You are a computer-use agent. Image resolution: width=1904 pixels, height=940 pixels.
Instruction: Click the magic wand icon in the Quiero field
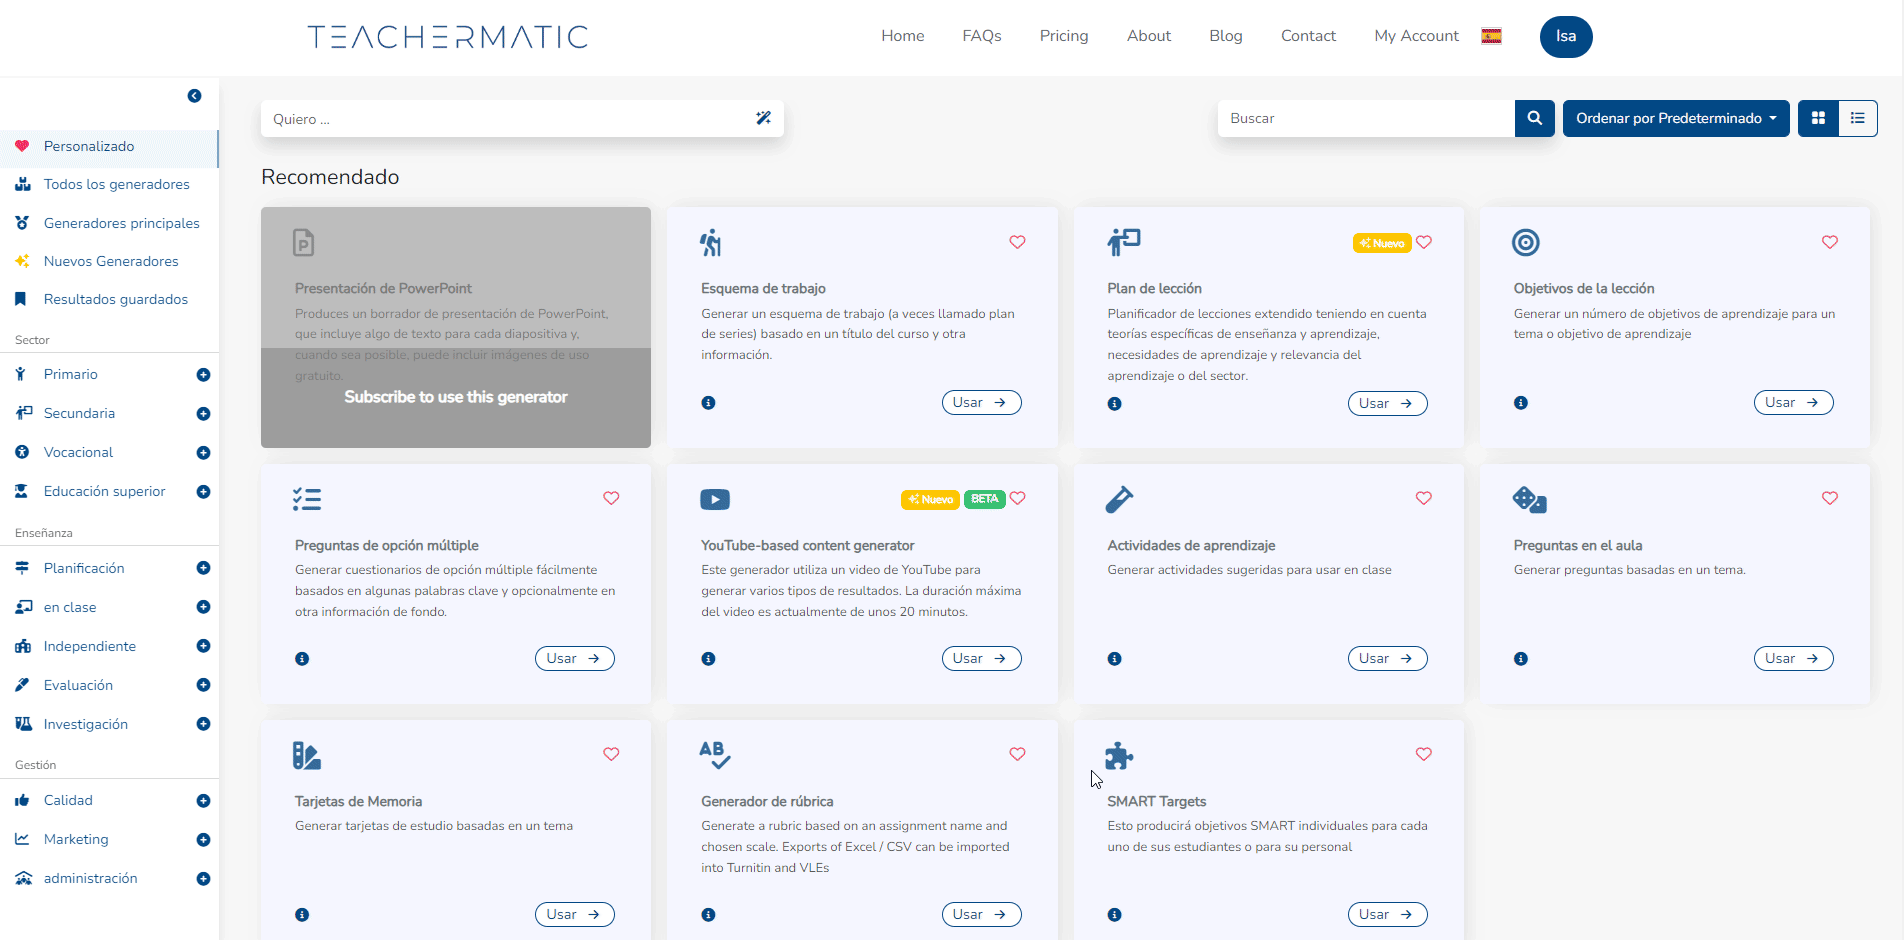pyautogui.click(x=763, y=118)
